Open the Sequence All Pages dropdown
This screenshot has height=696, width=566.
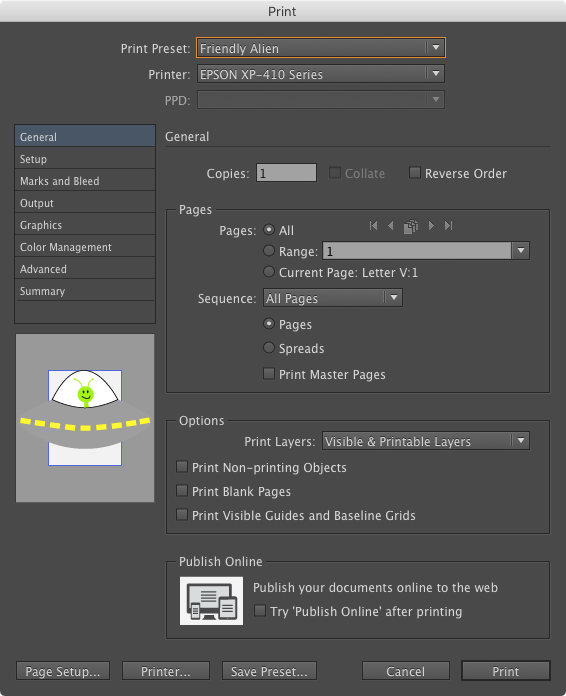coord(332,298)
